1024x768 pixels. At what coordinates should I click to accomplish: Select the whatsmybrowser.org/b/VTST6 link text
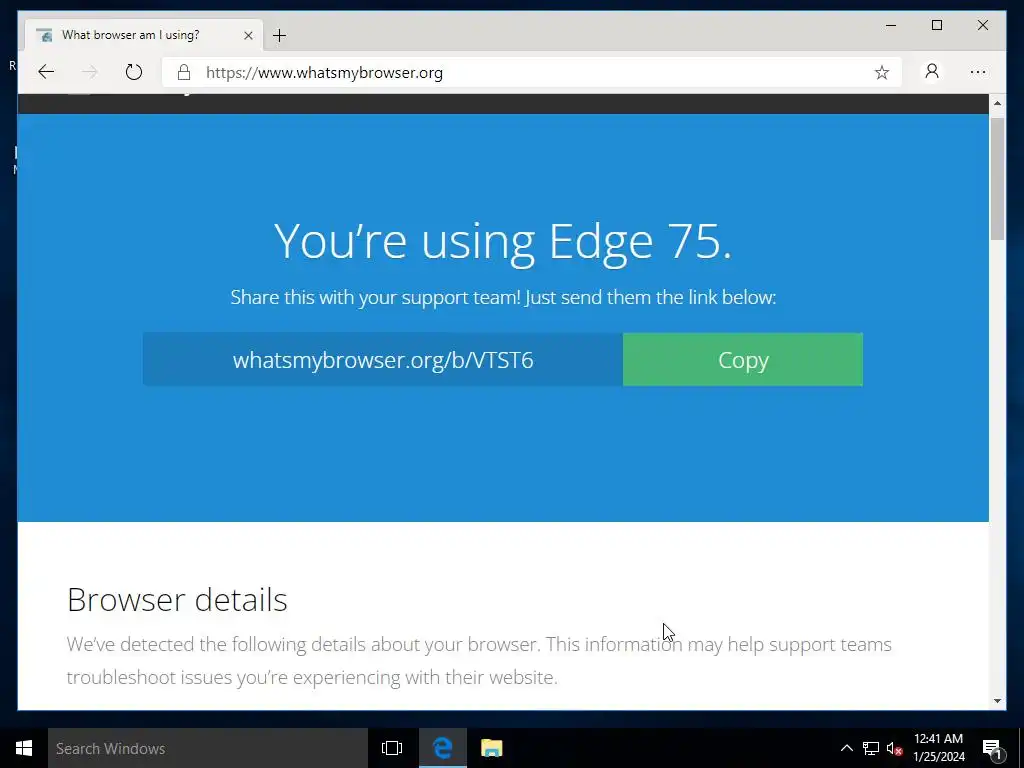[383, 360]
